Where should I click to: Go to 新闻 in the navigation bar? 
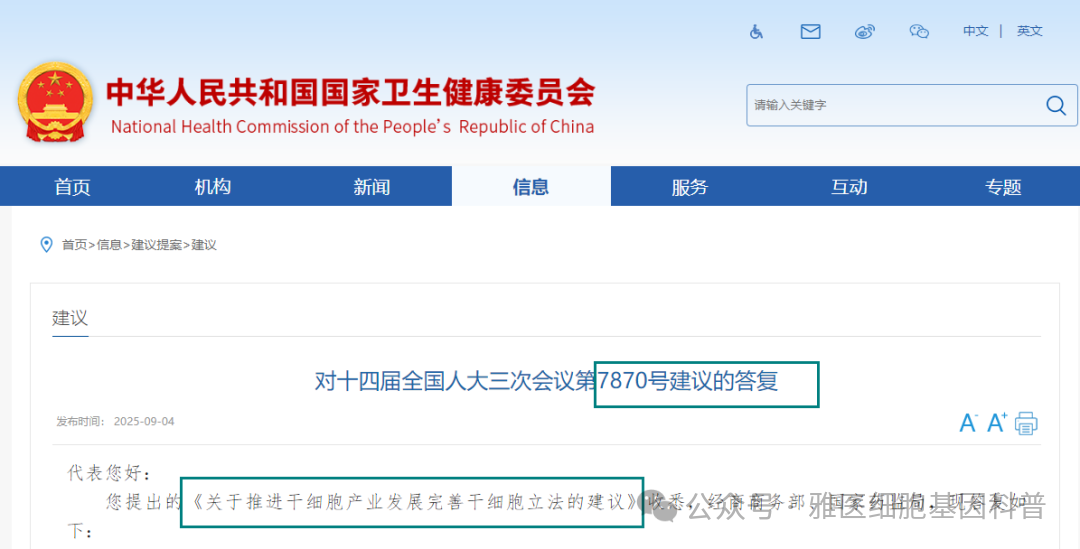[x=372, y=187]
